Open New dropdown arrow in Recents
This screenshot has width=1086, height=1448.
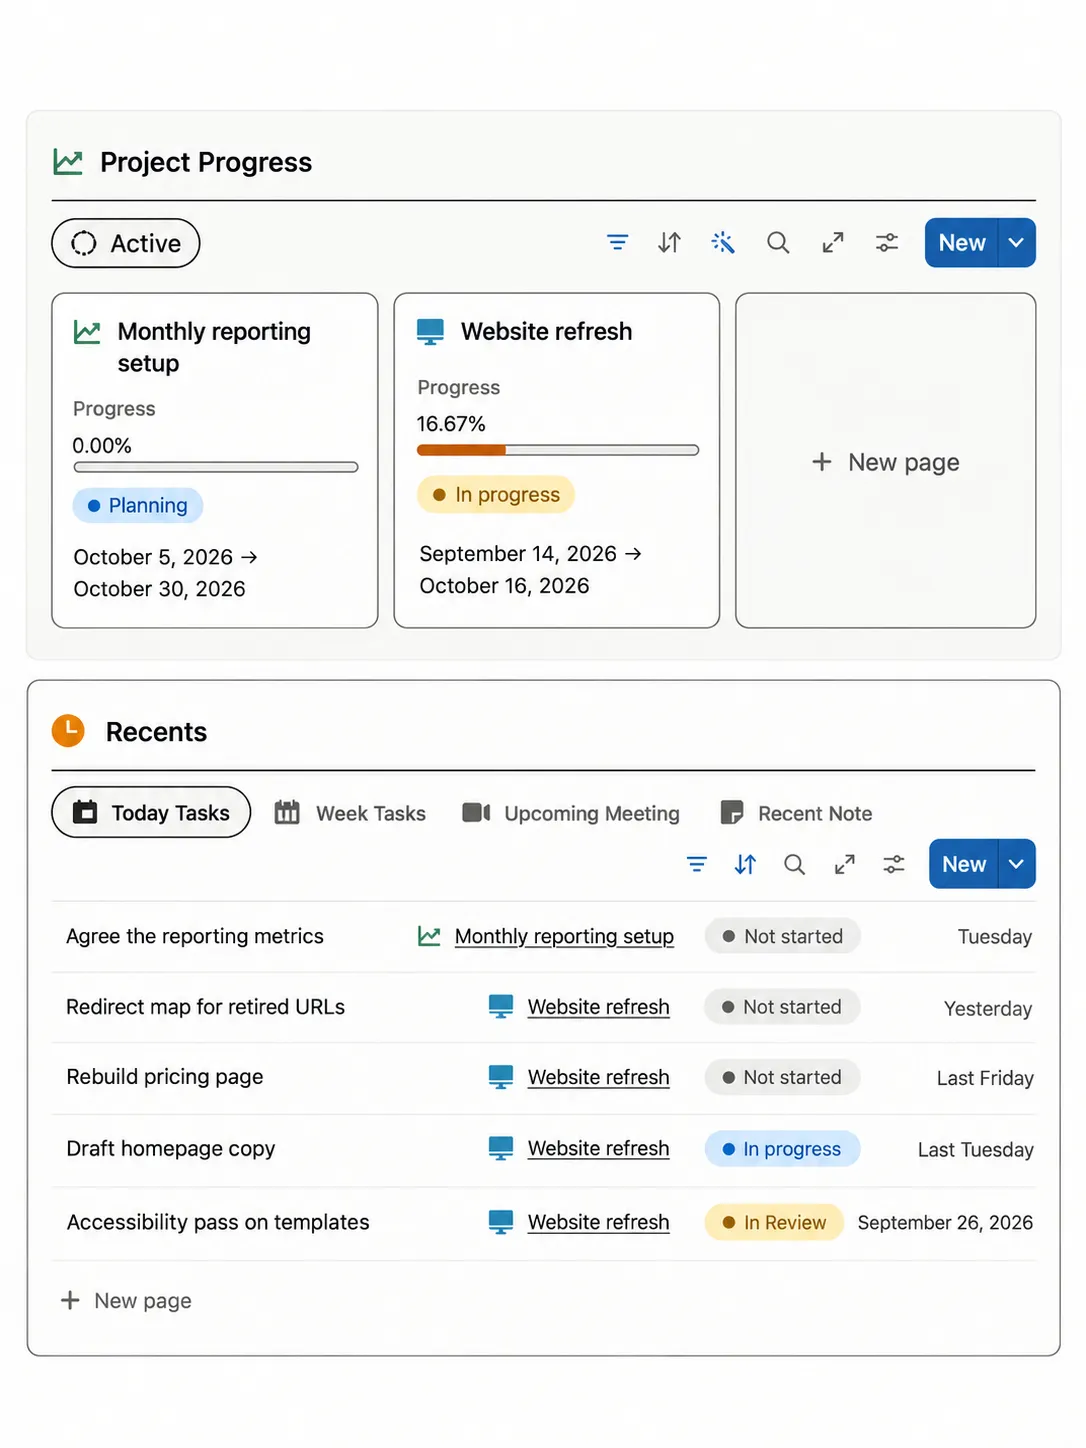(1017, 864)
